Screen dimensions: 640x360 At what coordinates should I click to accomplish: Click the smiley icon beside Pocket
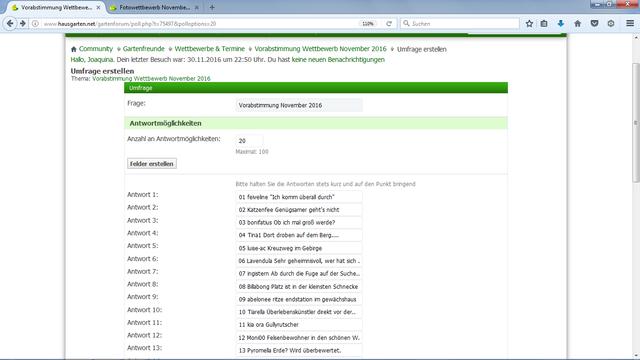click(x=611, y=24)
